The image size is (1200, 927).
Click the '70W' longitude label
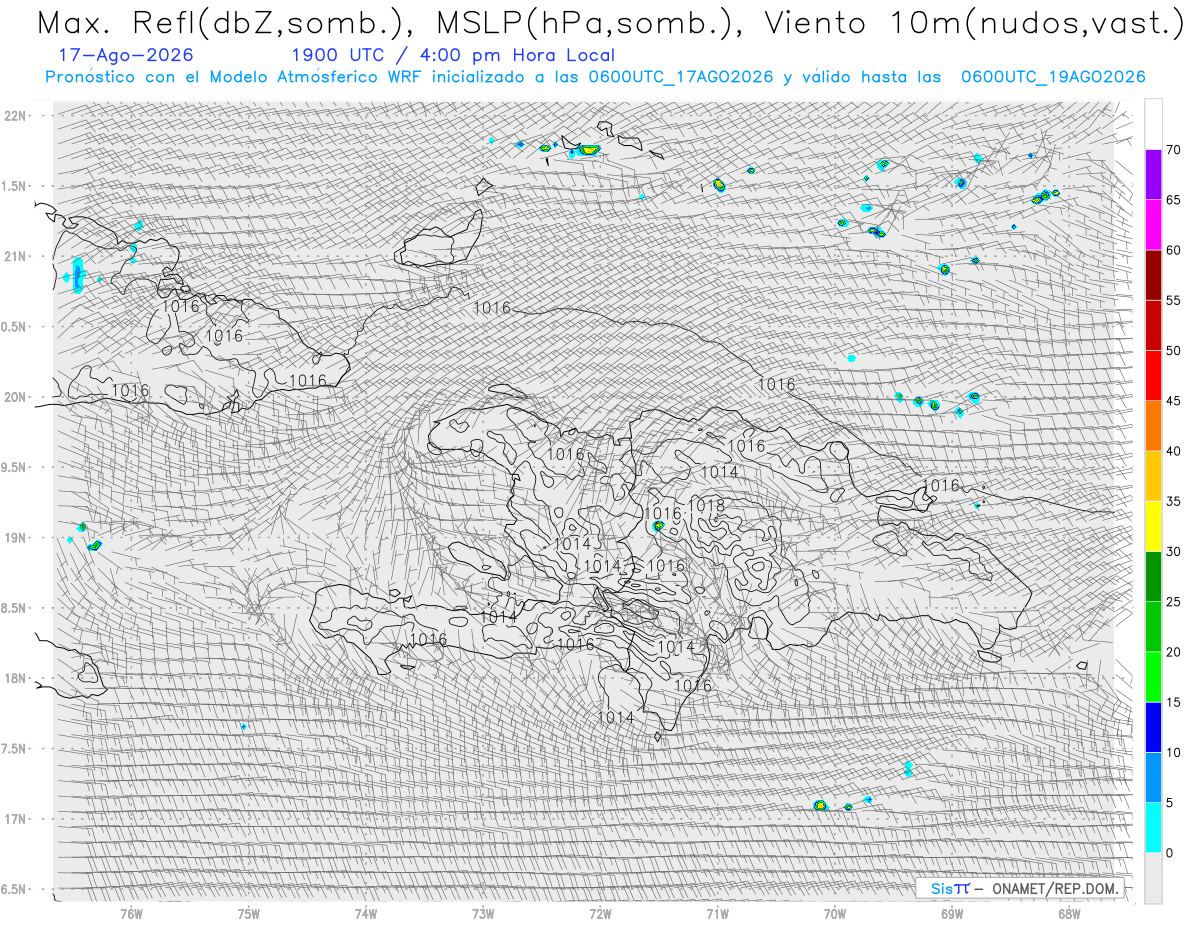[x=835, y=914]
